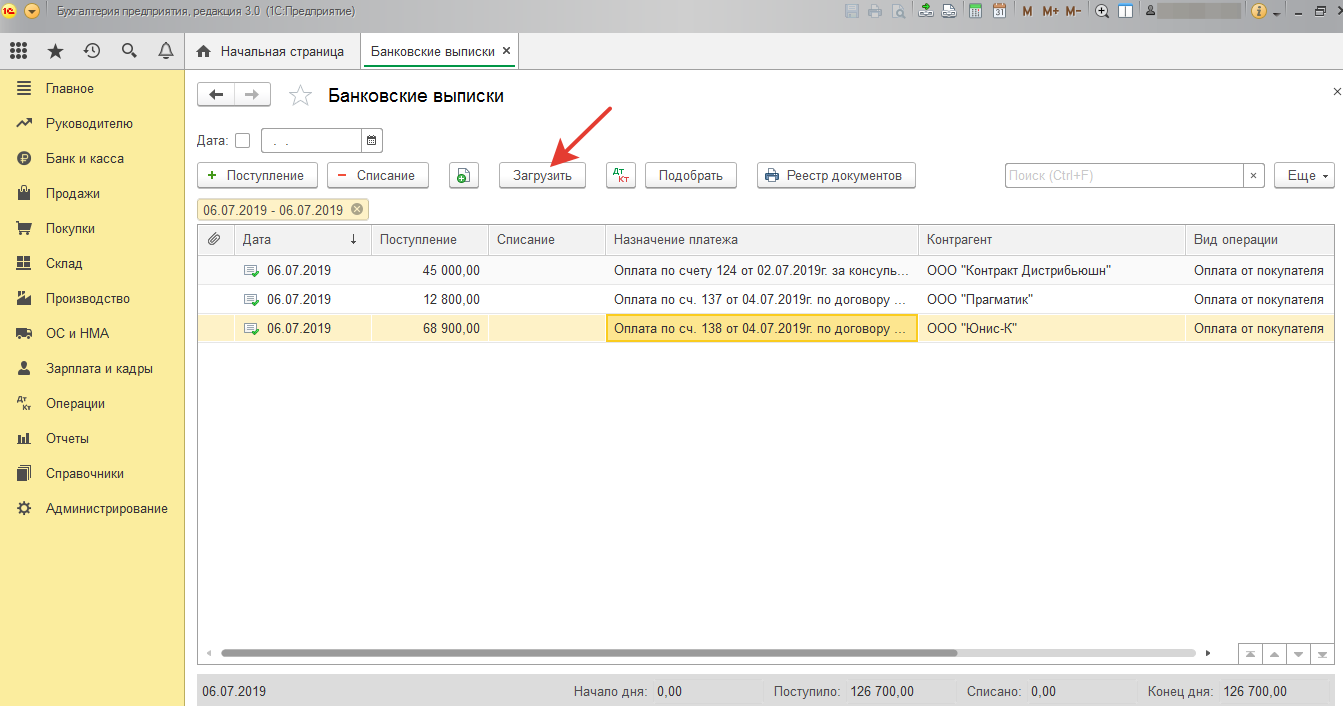Go forward with the right arrow button
This screenshot has height=706, width=1343.
tap(252, 95)
